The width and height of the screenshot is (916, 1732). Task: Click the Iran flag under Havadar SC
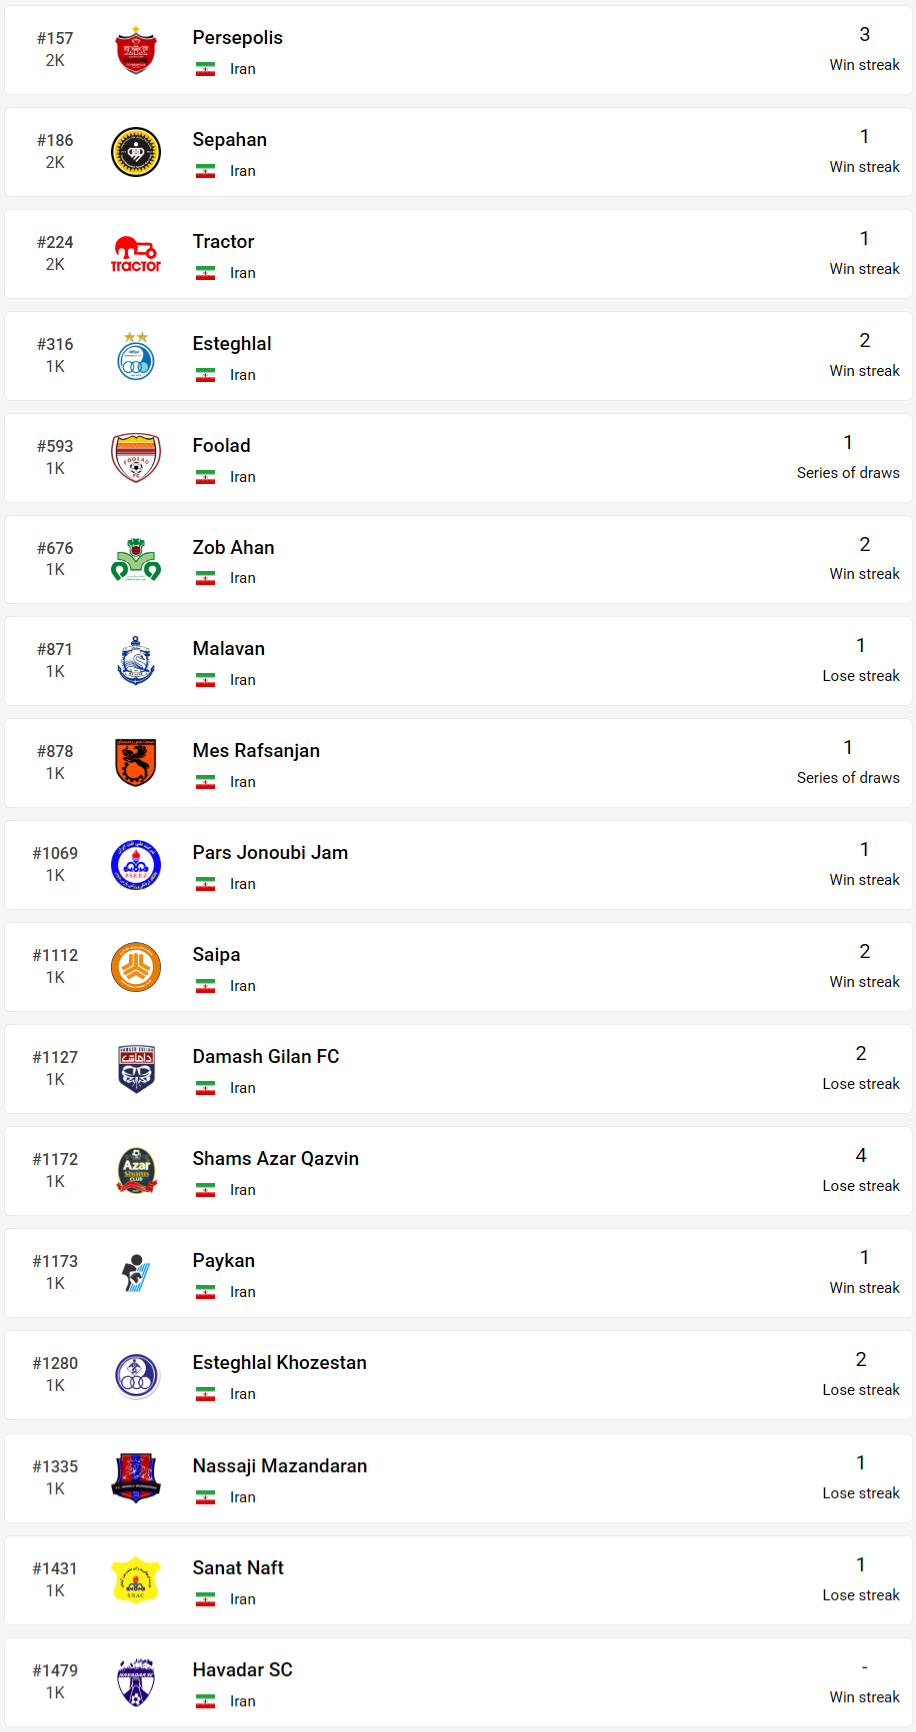click(x=206, y=1701)
